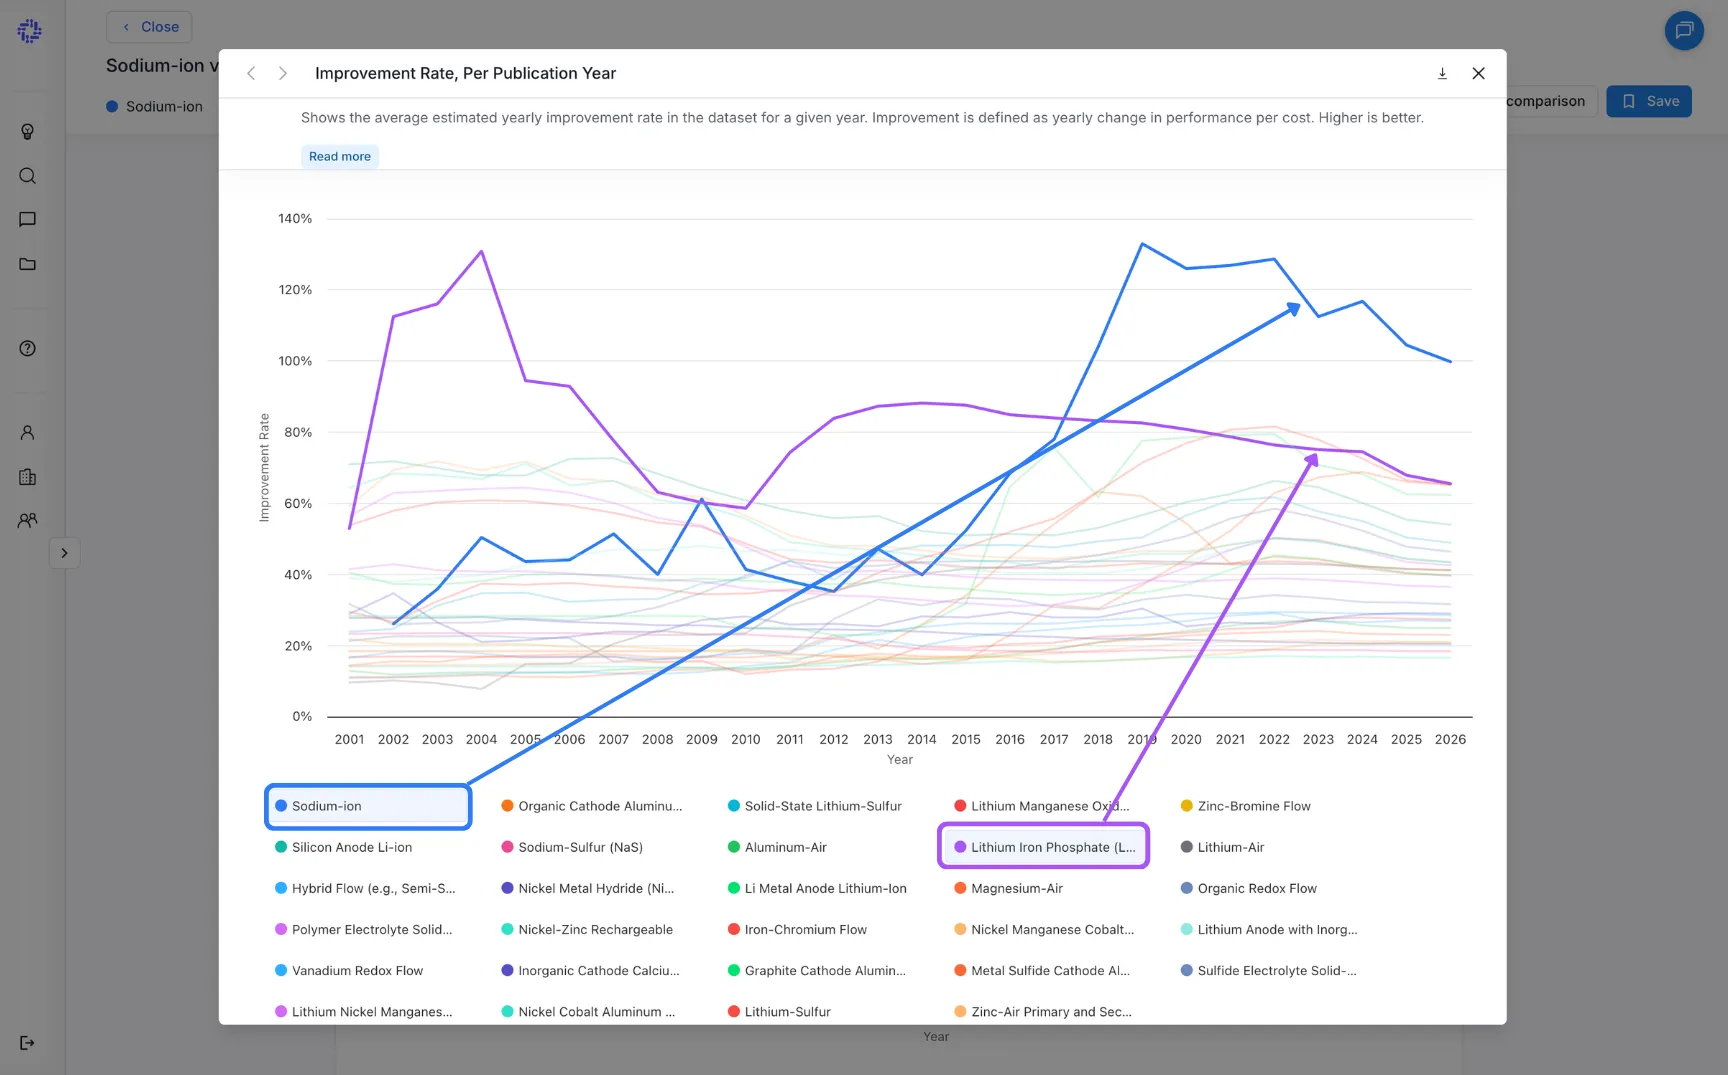Click Sulfide Electrolyte Solid legend entry
This screenshot has width=1728, height=1075.
[1269, 970]
